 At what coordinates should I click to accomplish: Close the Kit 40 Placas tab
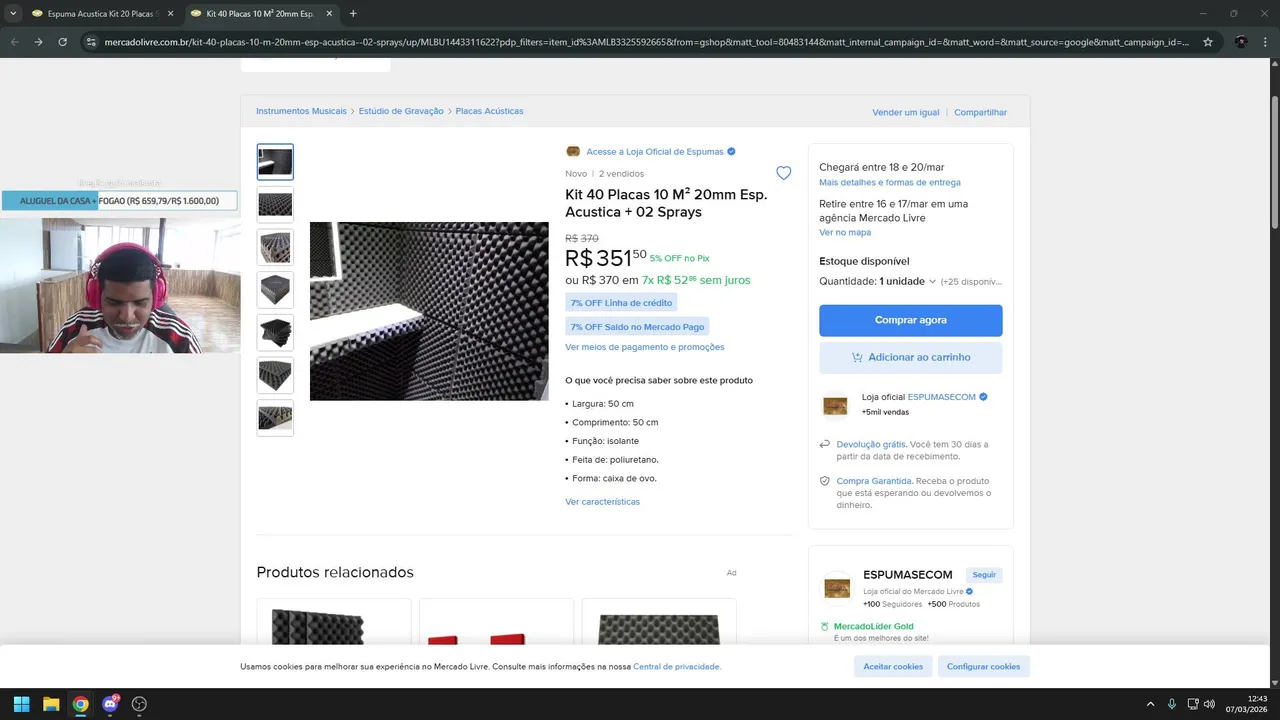(329, 14)
